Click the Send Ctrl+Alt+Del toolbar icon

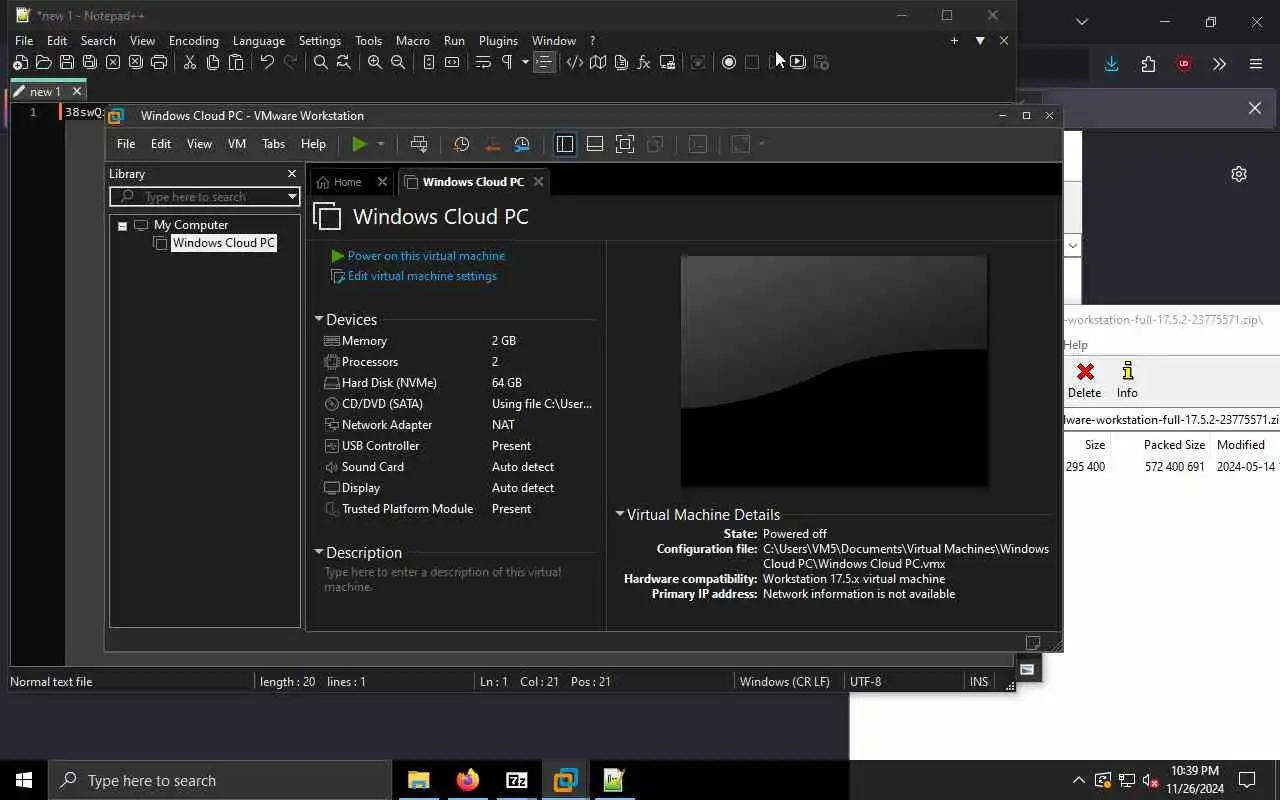(419, 144)
